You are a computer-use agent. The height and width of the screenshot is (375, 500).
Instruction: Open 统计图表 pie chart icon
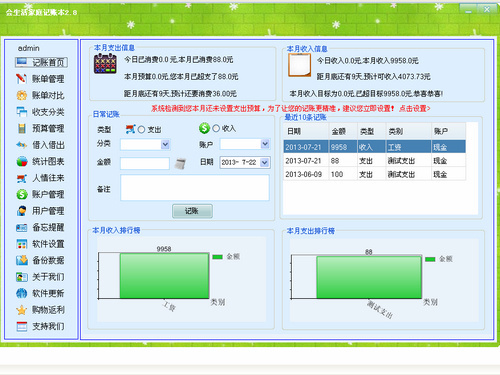pos(22,161)
